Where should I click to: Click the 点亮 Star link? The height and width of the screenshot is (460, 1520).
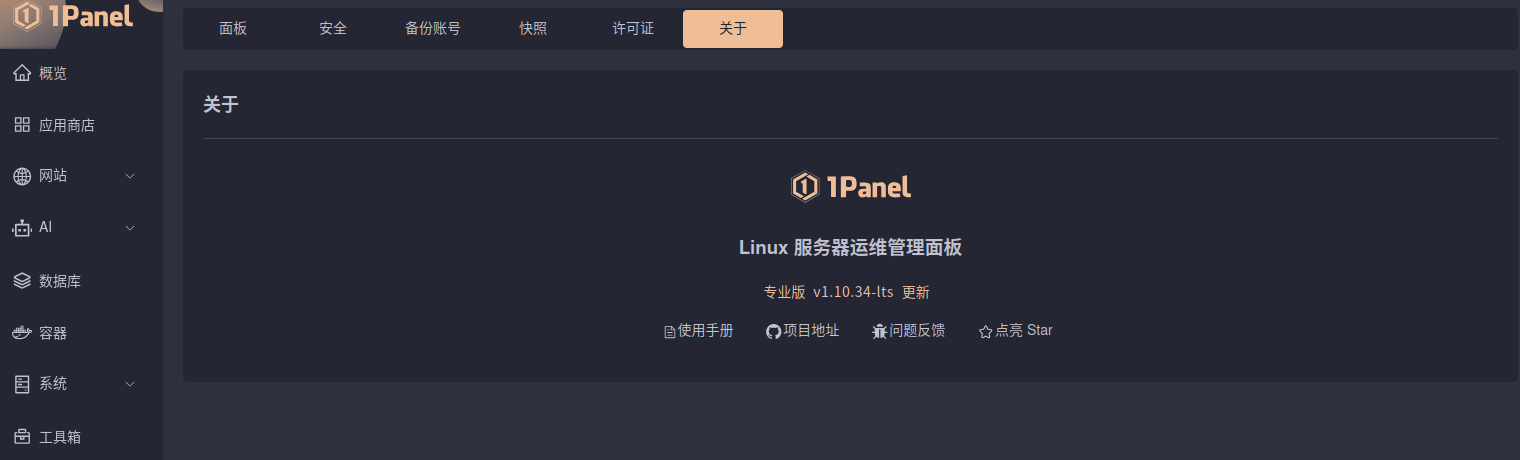[1022, 331]
